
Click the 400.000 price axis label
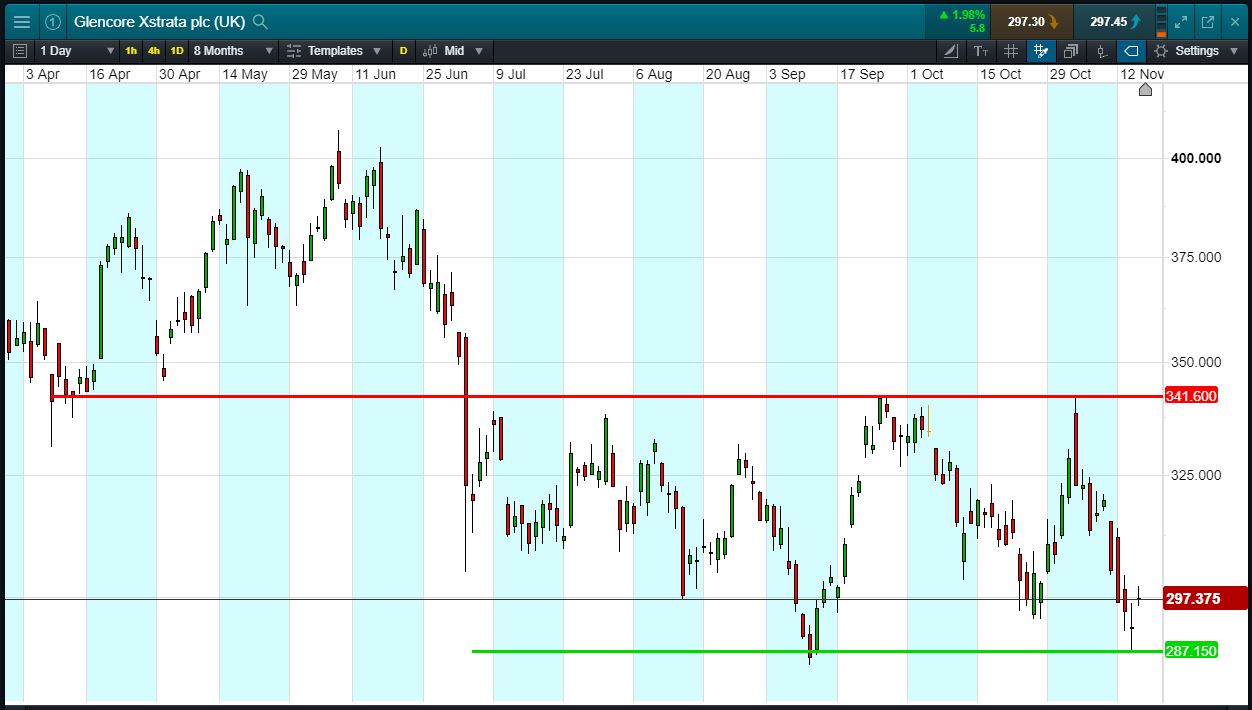pos(1196,158)
